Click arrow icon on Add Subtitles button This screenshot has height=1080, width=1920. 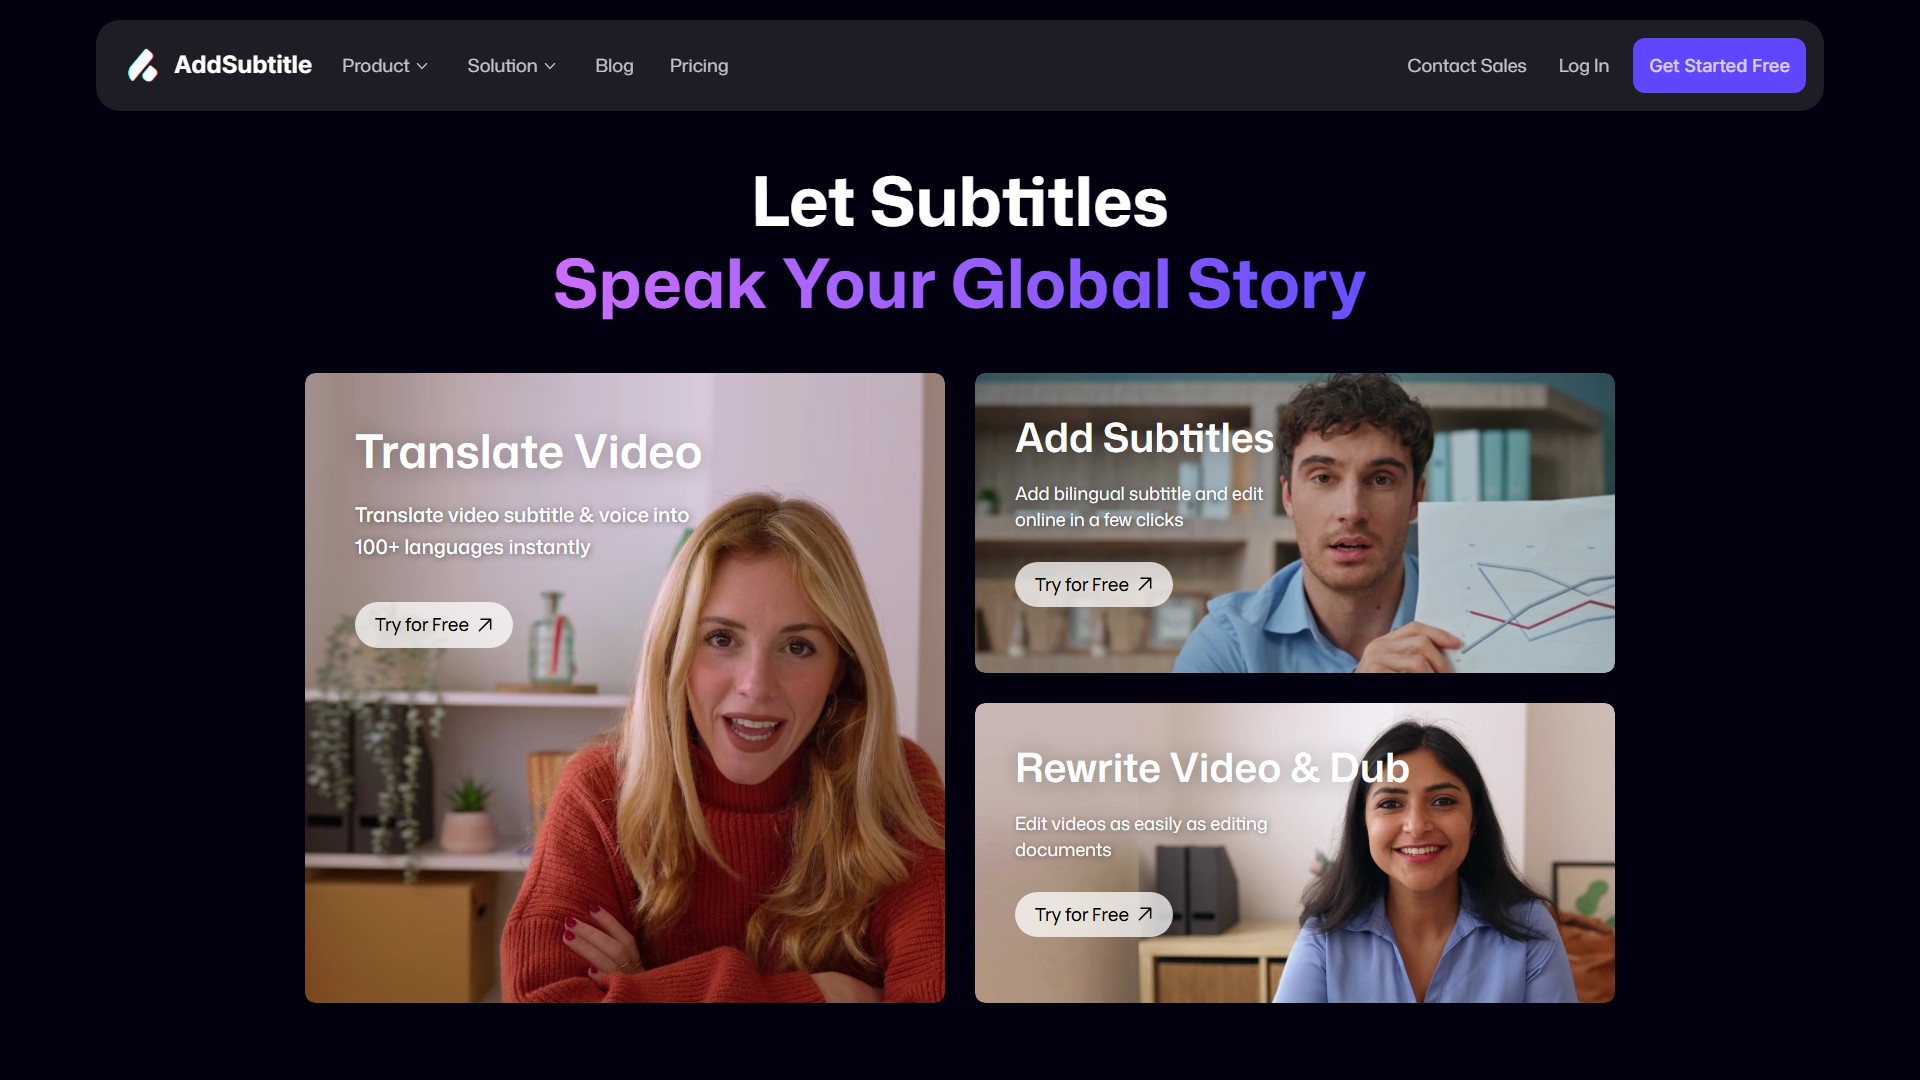click(x=1145, y=584)
